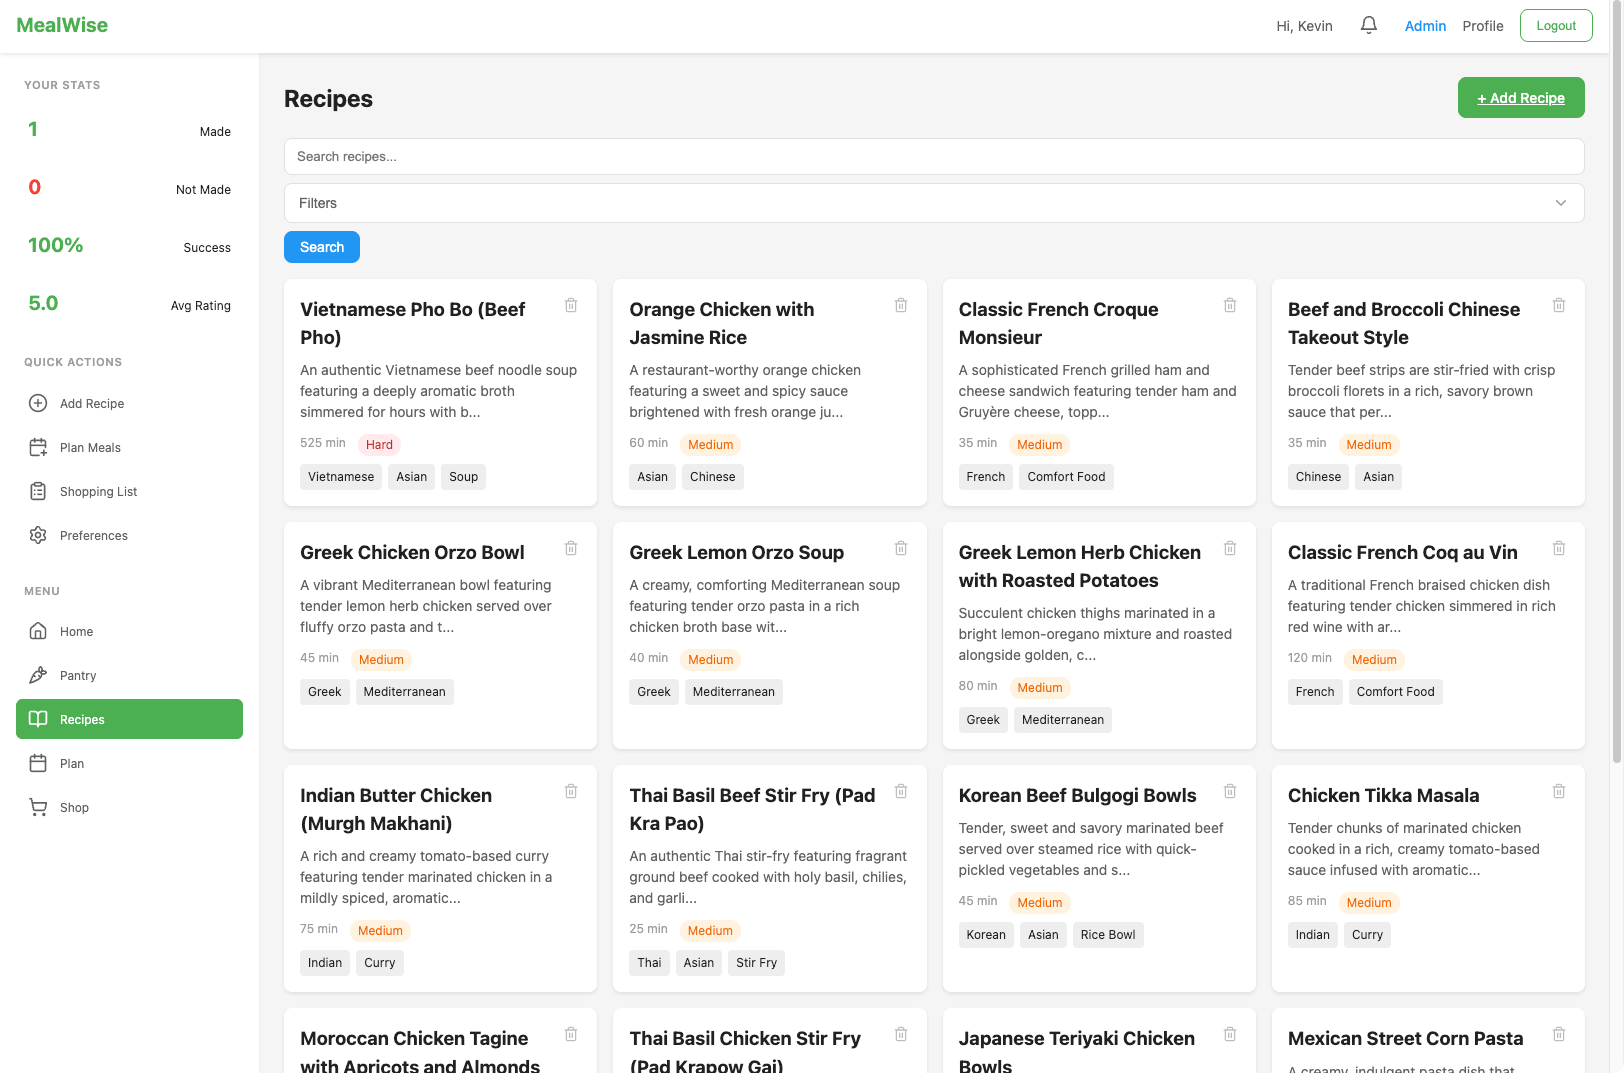Click the Logout button

(x=1556, y=25)
